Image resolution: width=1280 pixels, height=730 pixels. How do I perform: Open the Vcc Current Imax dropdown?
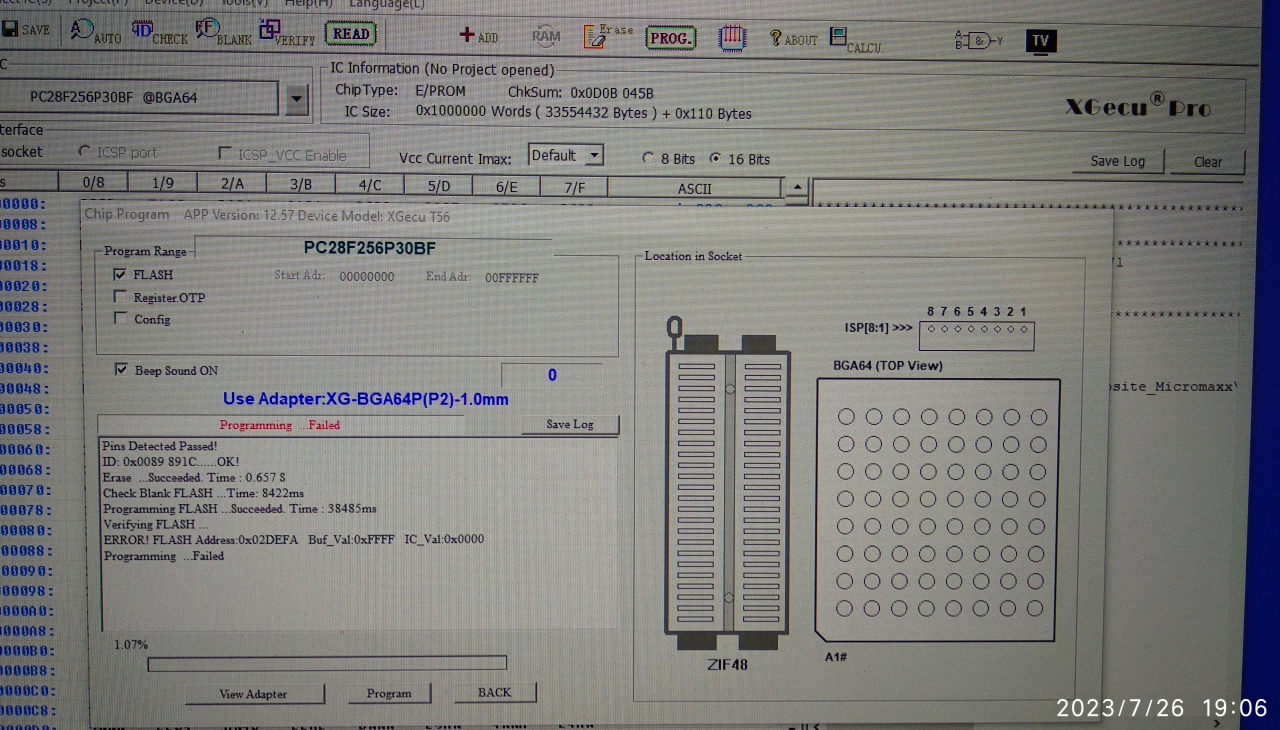pyautogui.click(x=594, y=155)
